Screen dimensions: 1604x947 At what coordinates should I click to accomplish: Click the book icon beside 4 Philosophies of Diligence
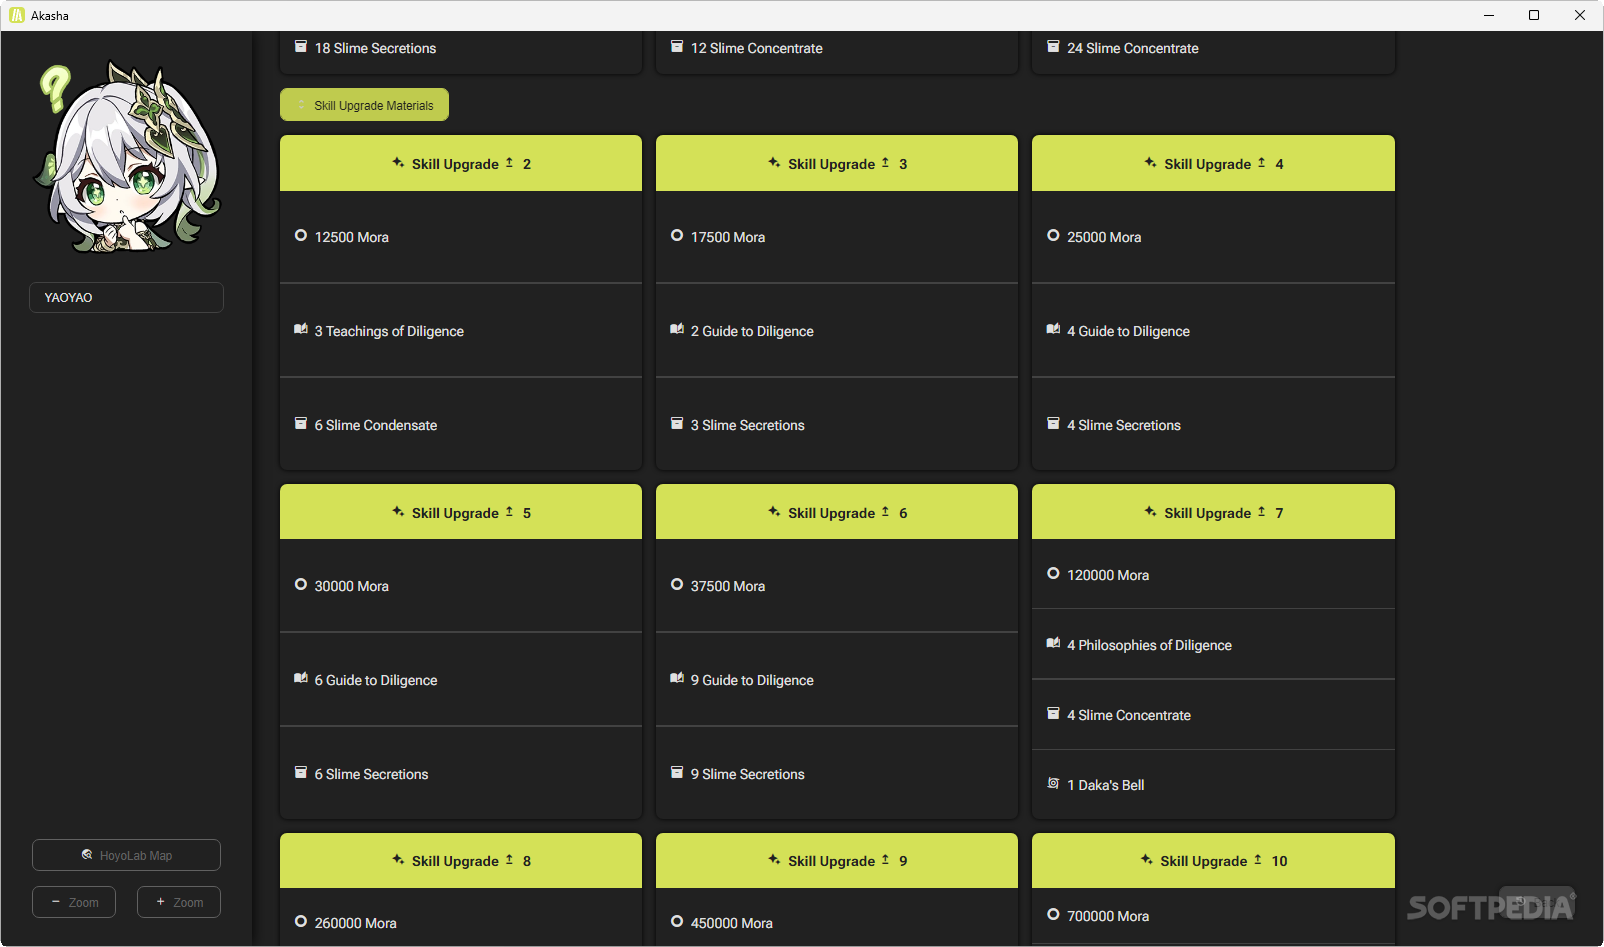pyautogui.click(x=1053, y=643)
